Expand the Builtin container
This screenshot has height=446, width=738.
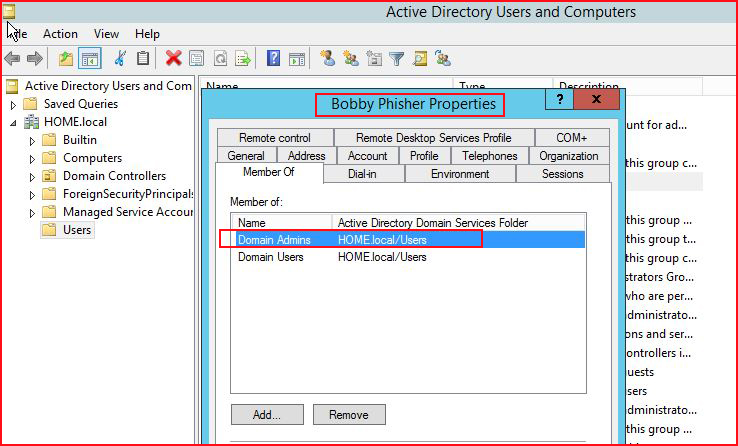(32, 141)
